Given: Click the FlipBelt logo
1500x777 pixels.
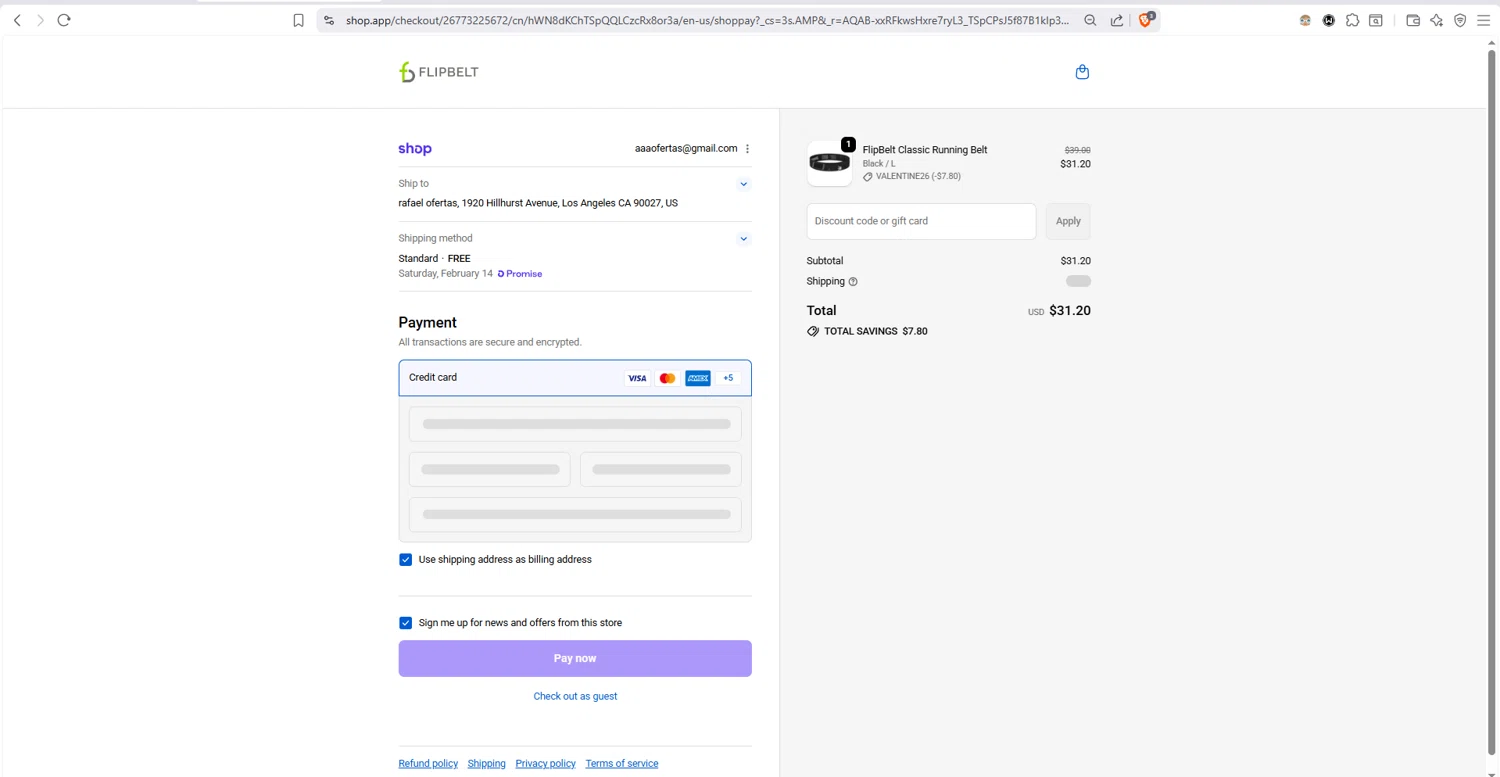Looking at the screenshot, I should pos(439,72).
